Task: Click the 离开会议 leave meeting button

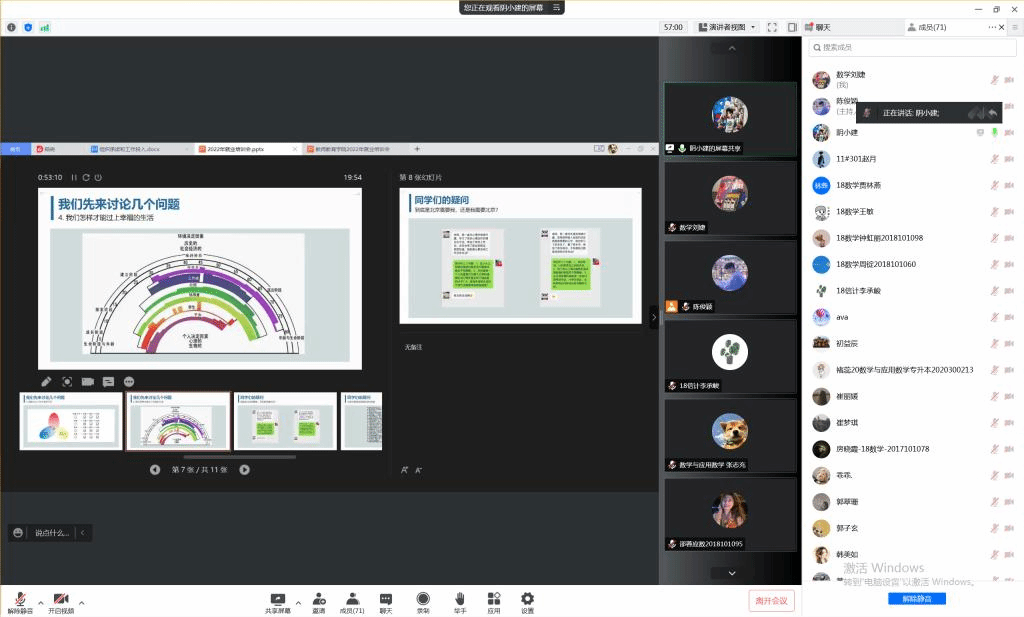Action: point(771,600)
